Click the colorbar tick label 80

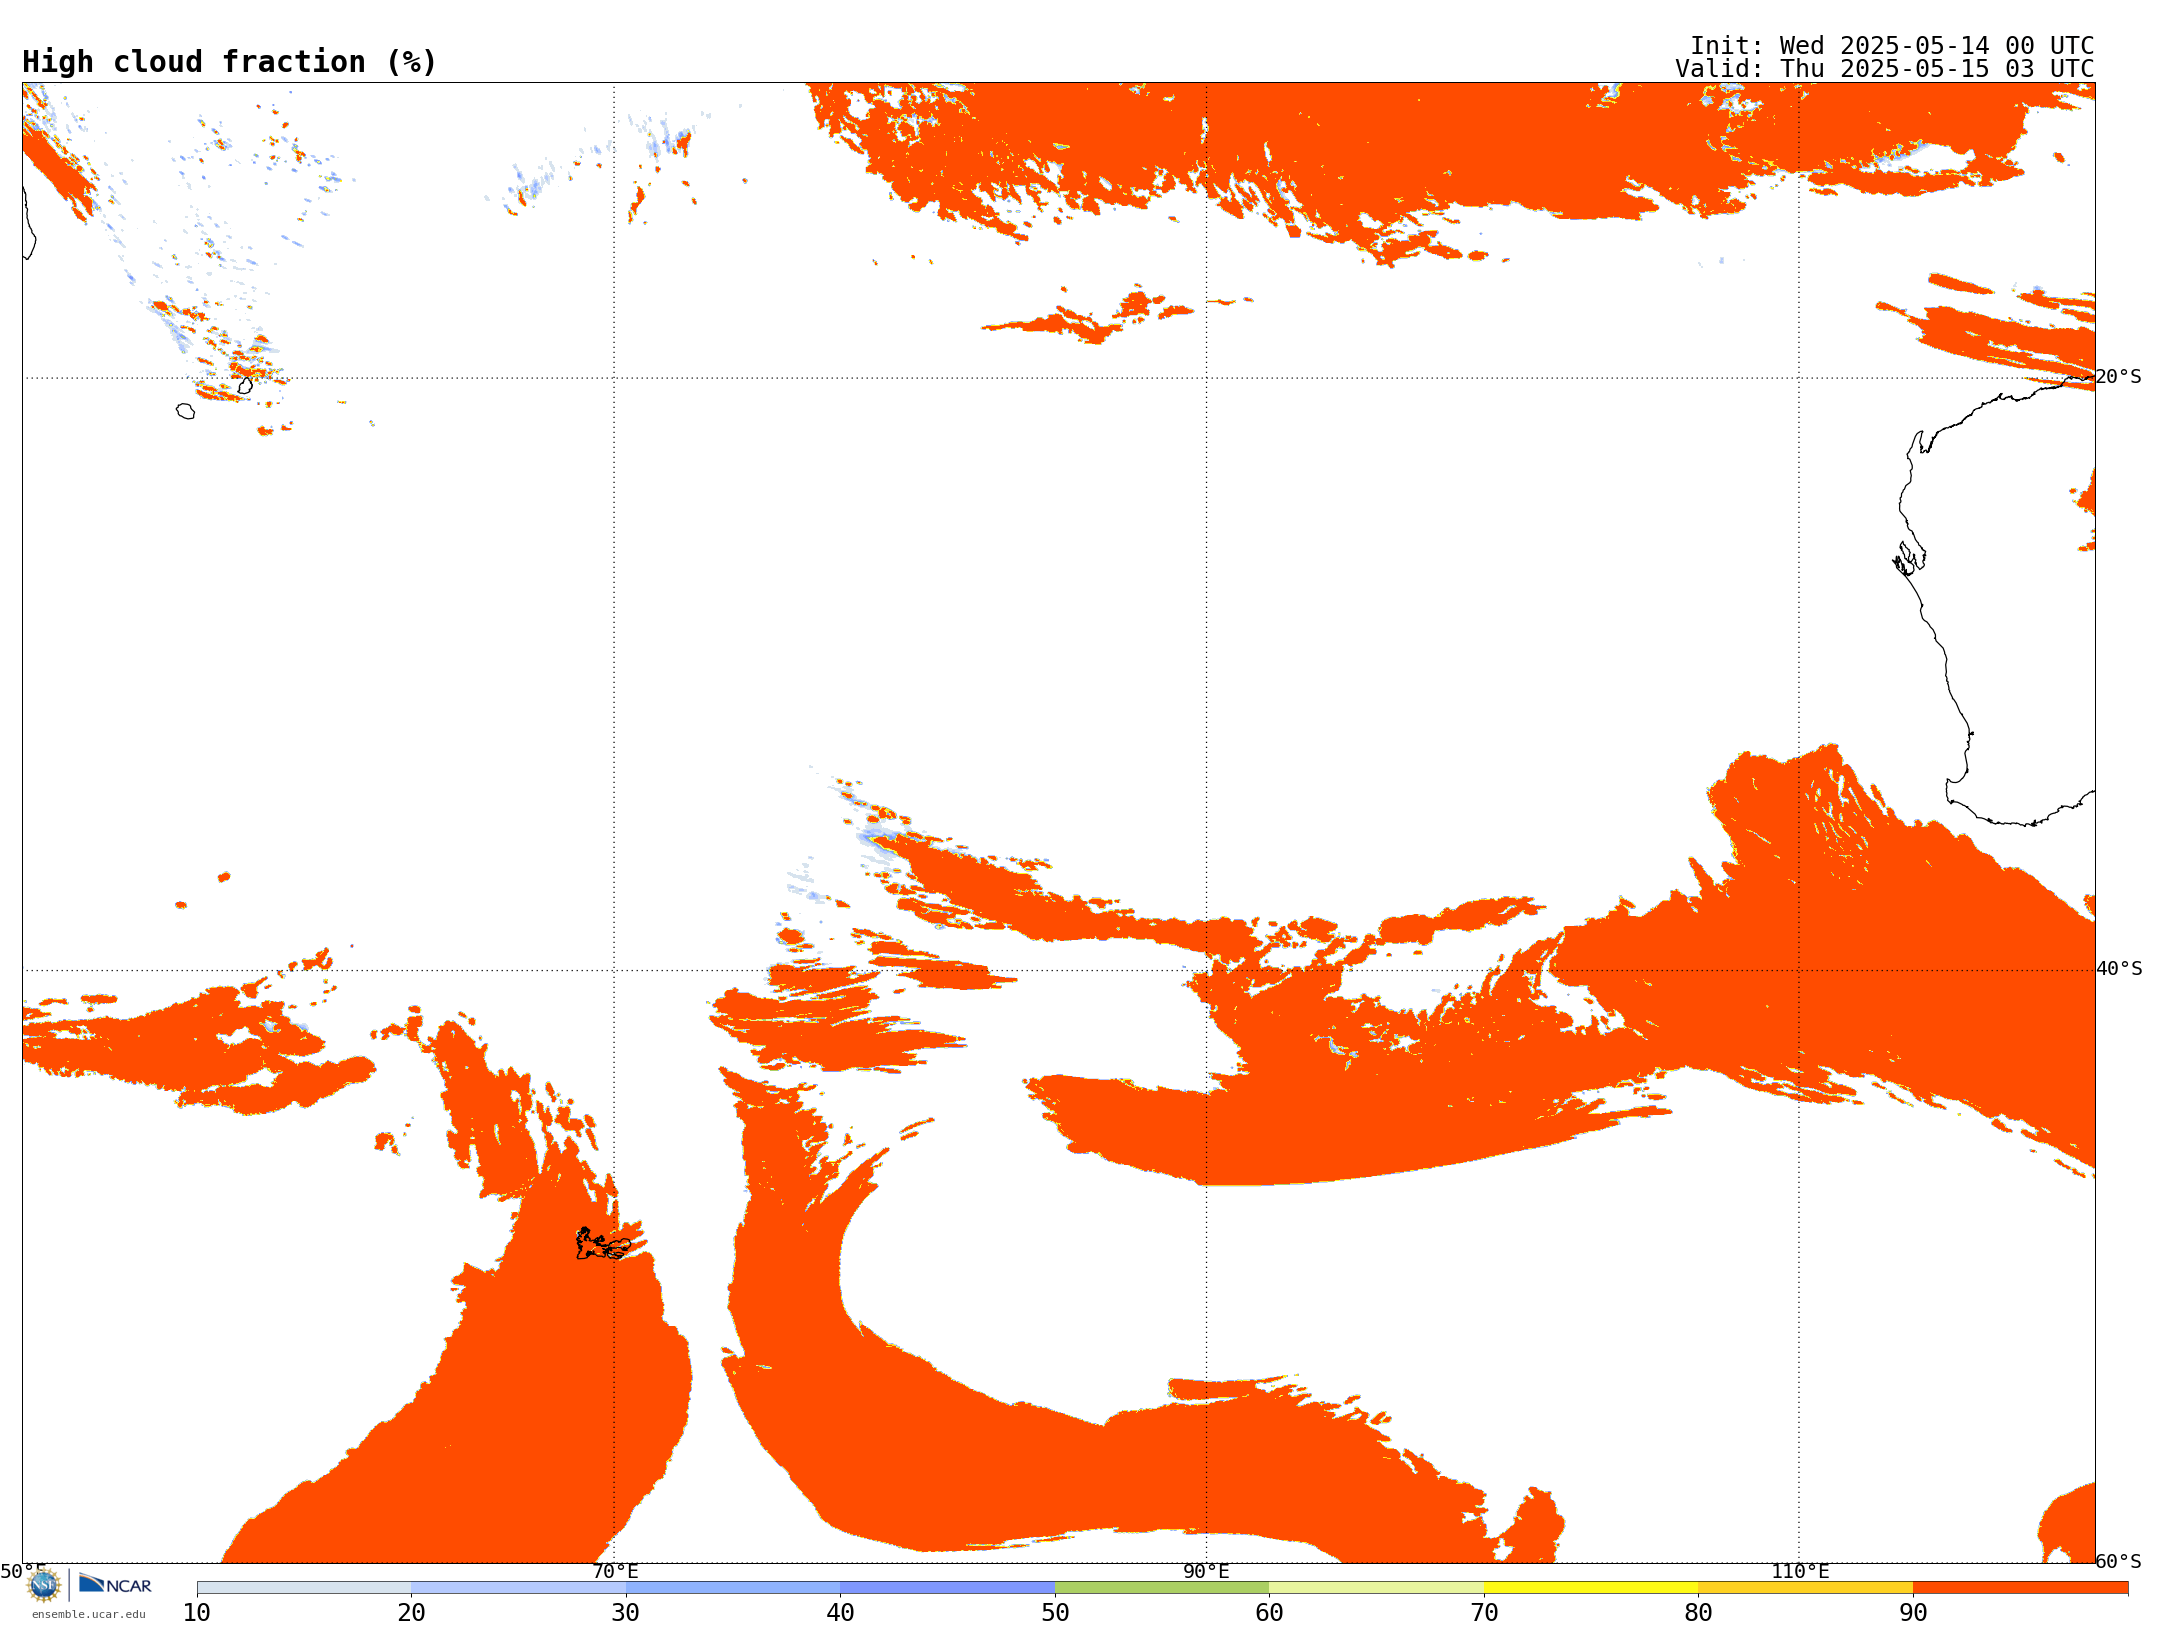1698,1612
